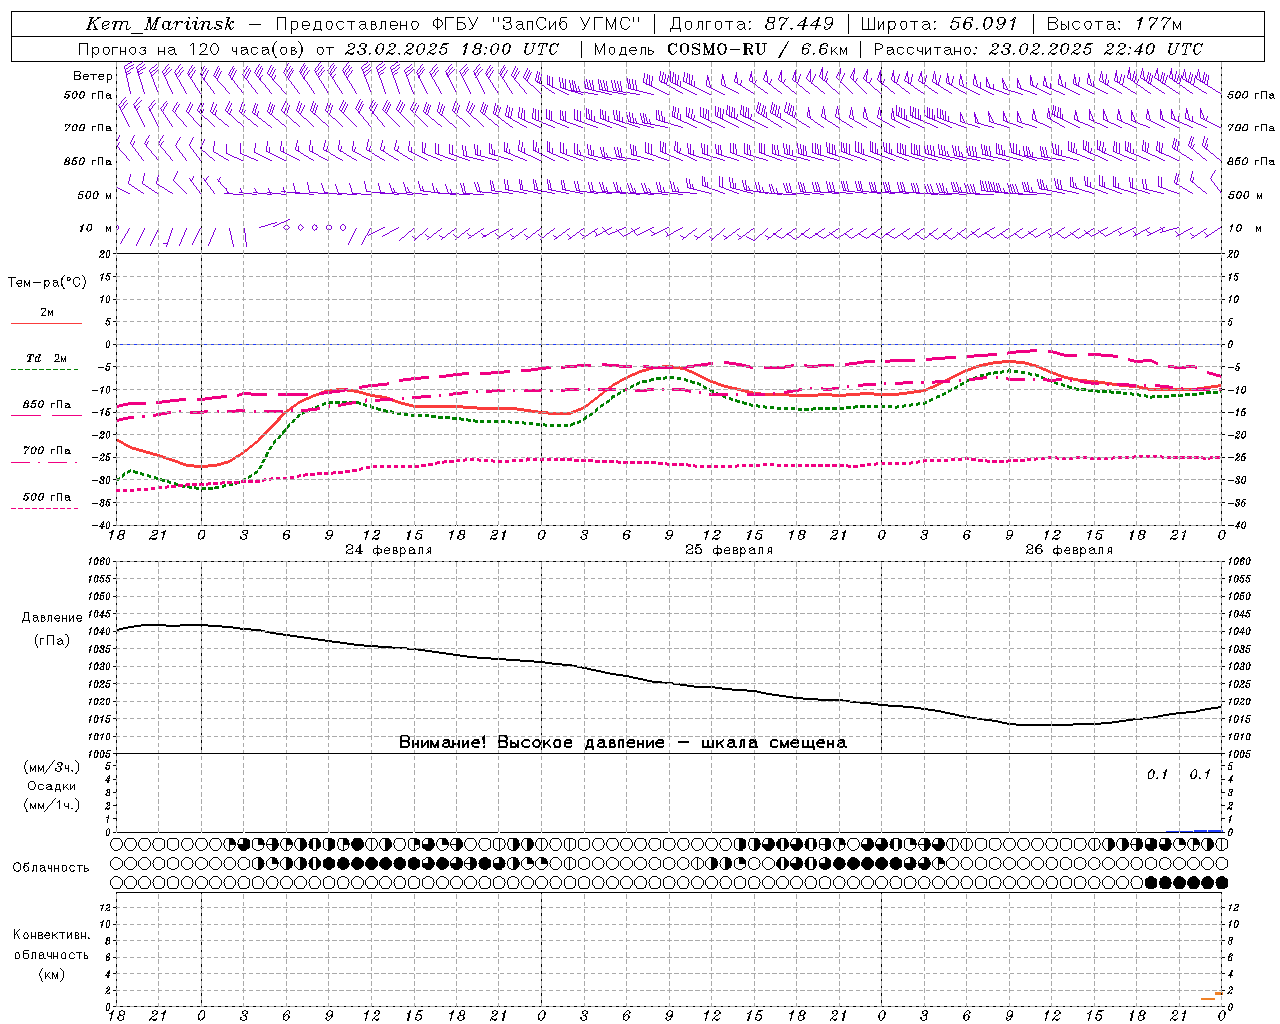Click the 'Td 2м' legend entry
The image size is (1280, 1024).
[46, 358]
